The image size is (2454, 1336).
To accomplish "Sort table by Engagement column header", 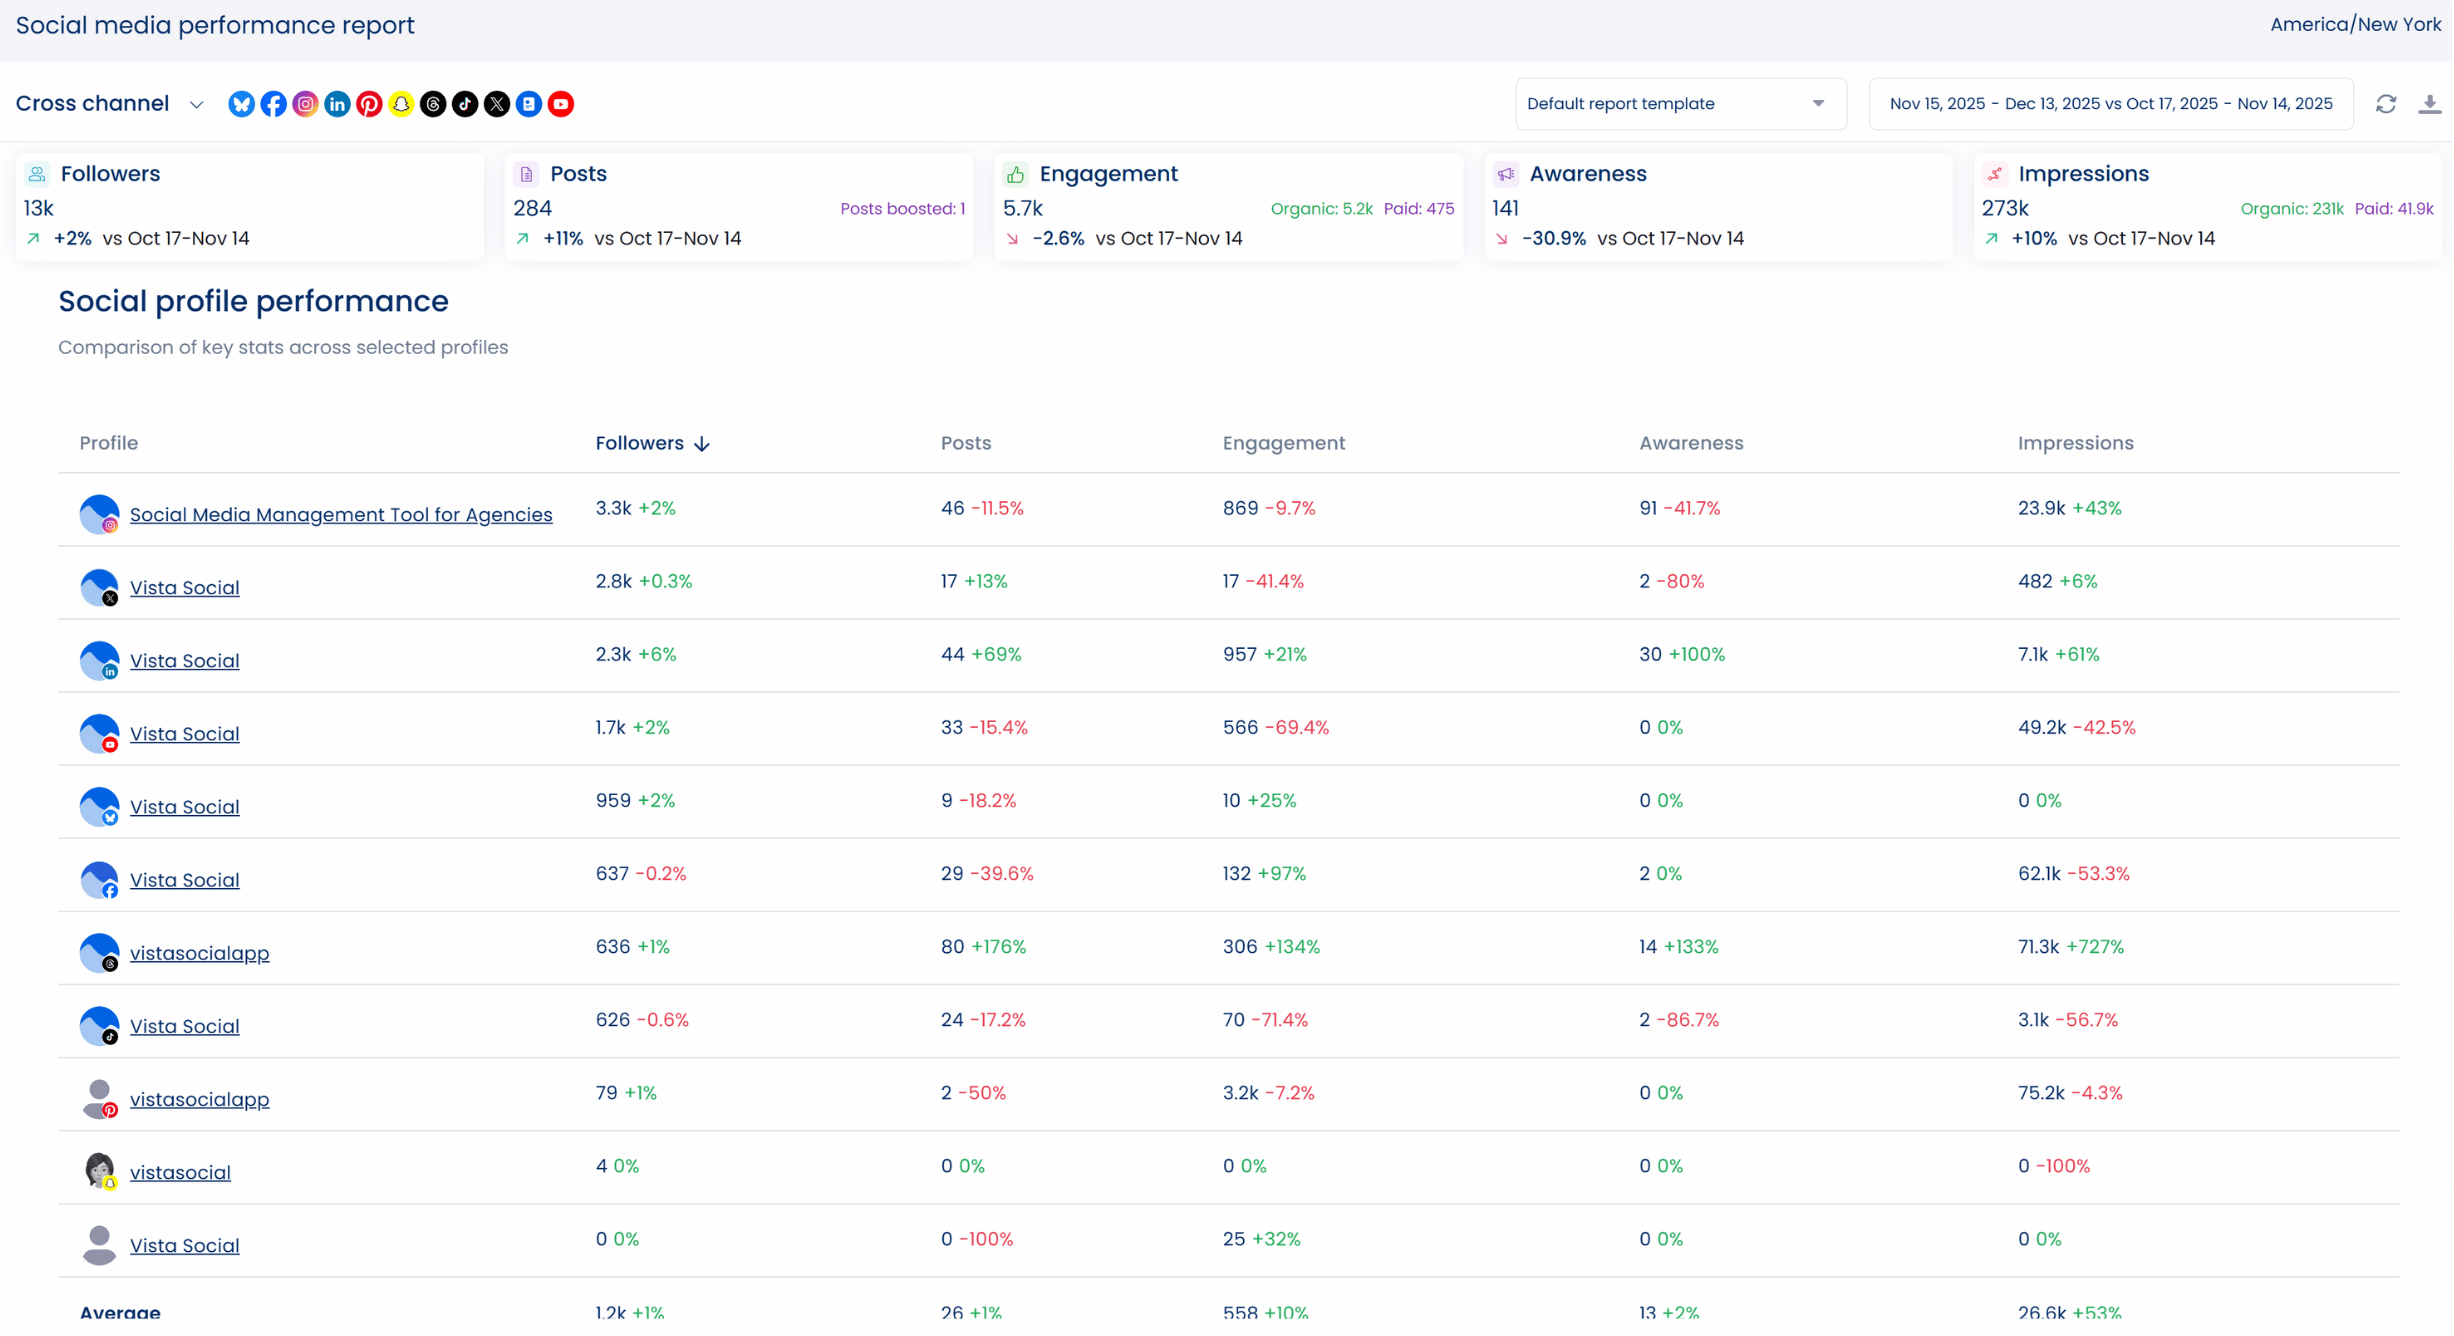I will 1283,443.
